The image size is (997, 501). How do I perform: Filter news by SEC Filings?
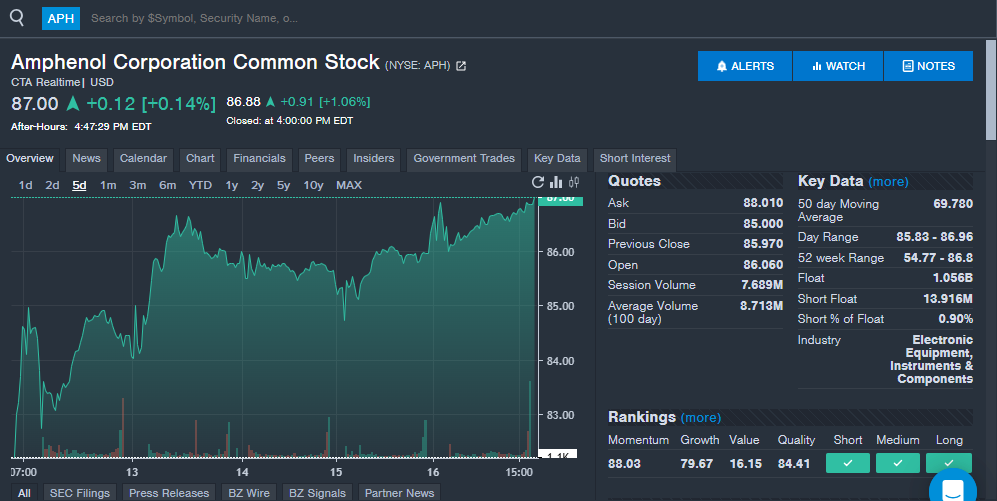[x=79, y=493]
